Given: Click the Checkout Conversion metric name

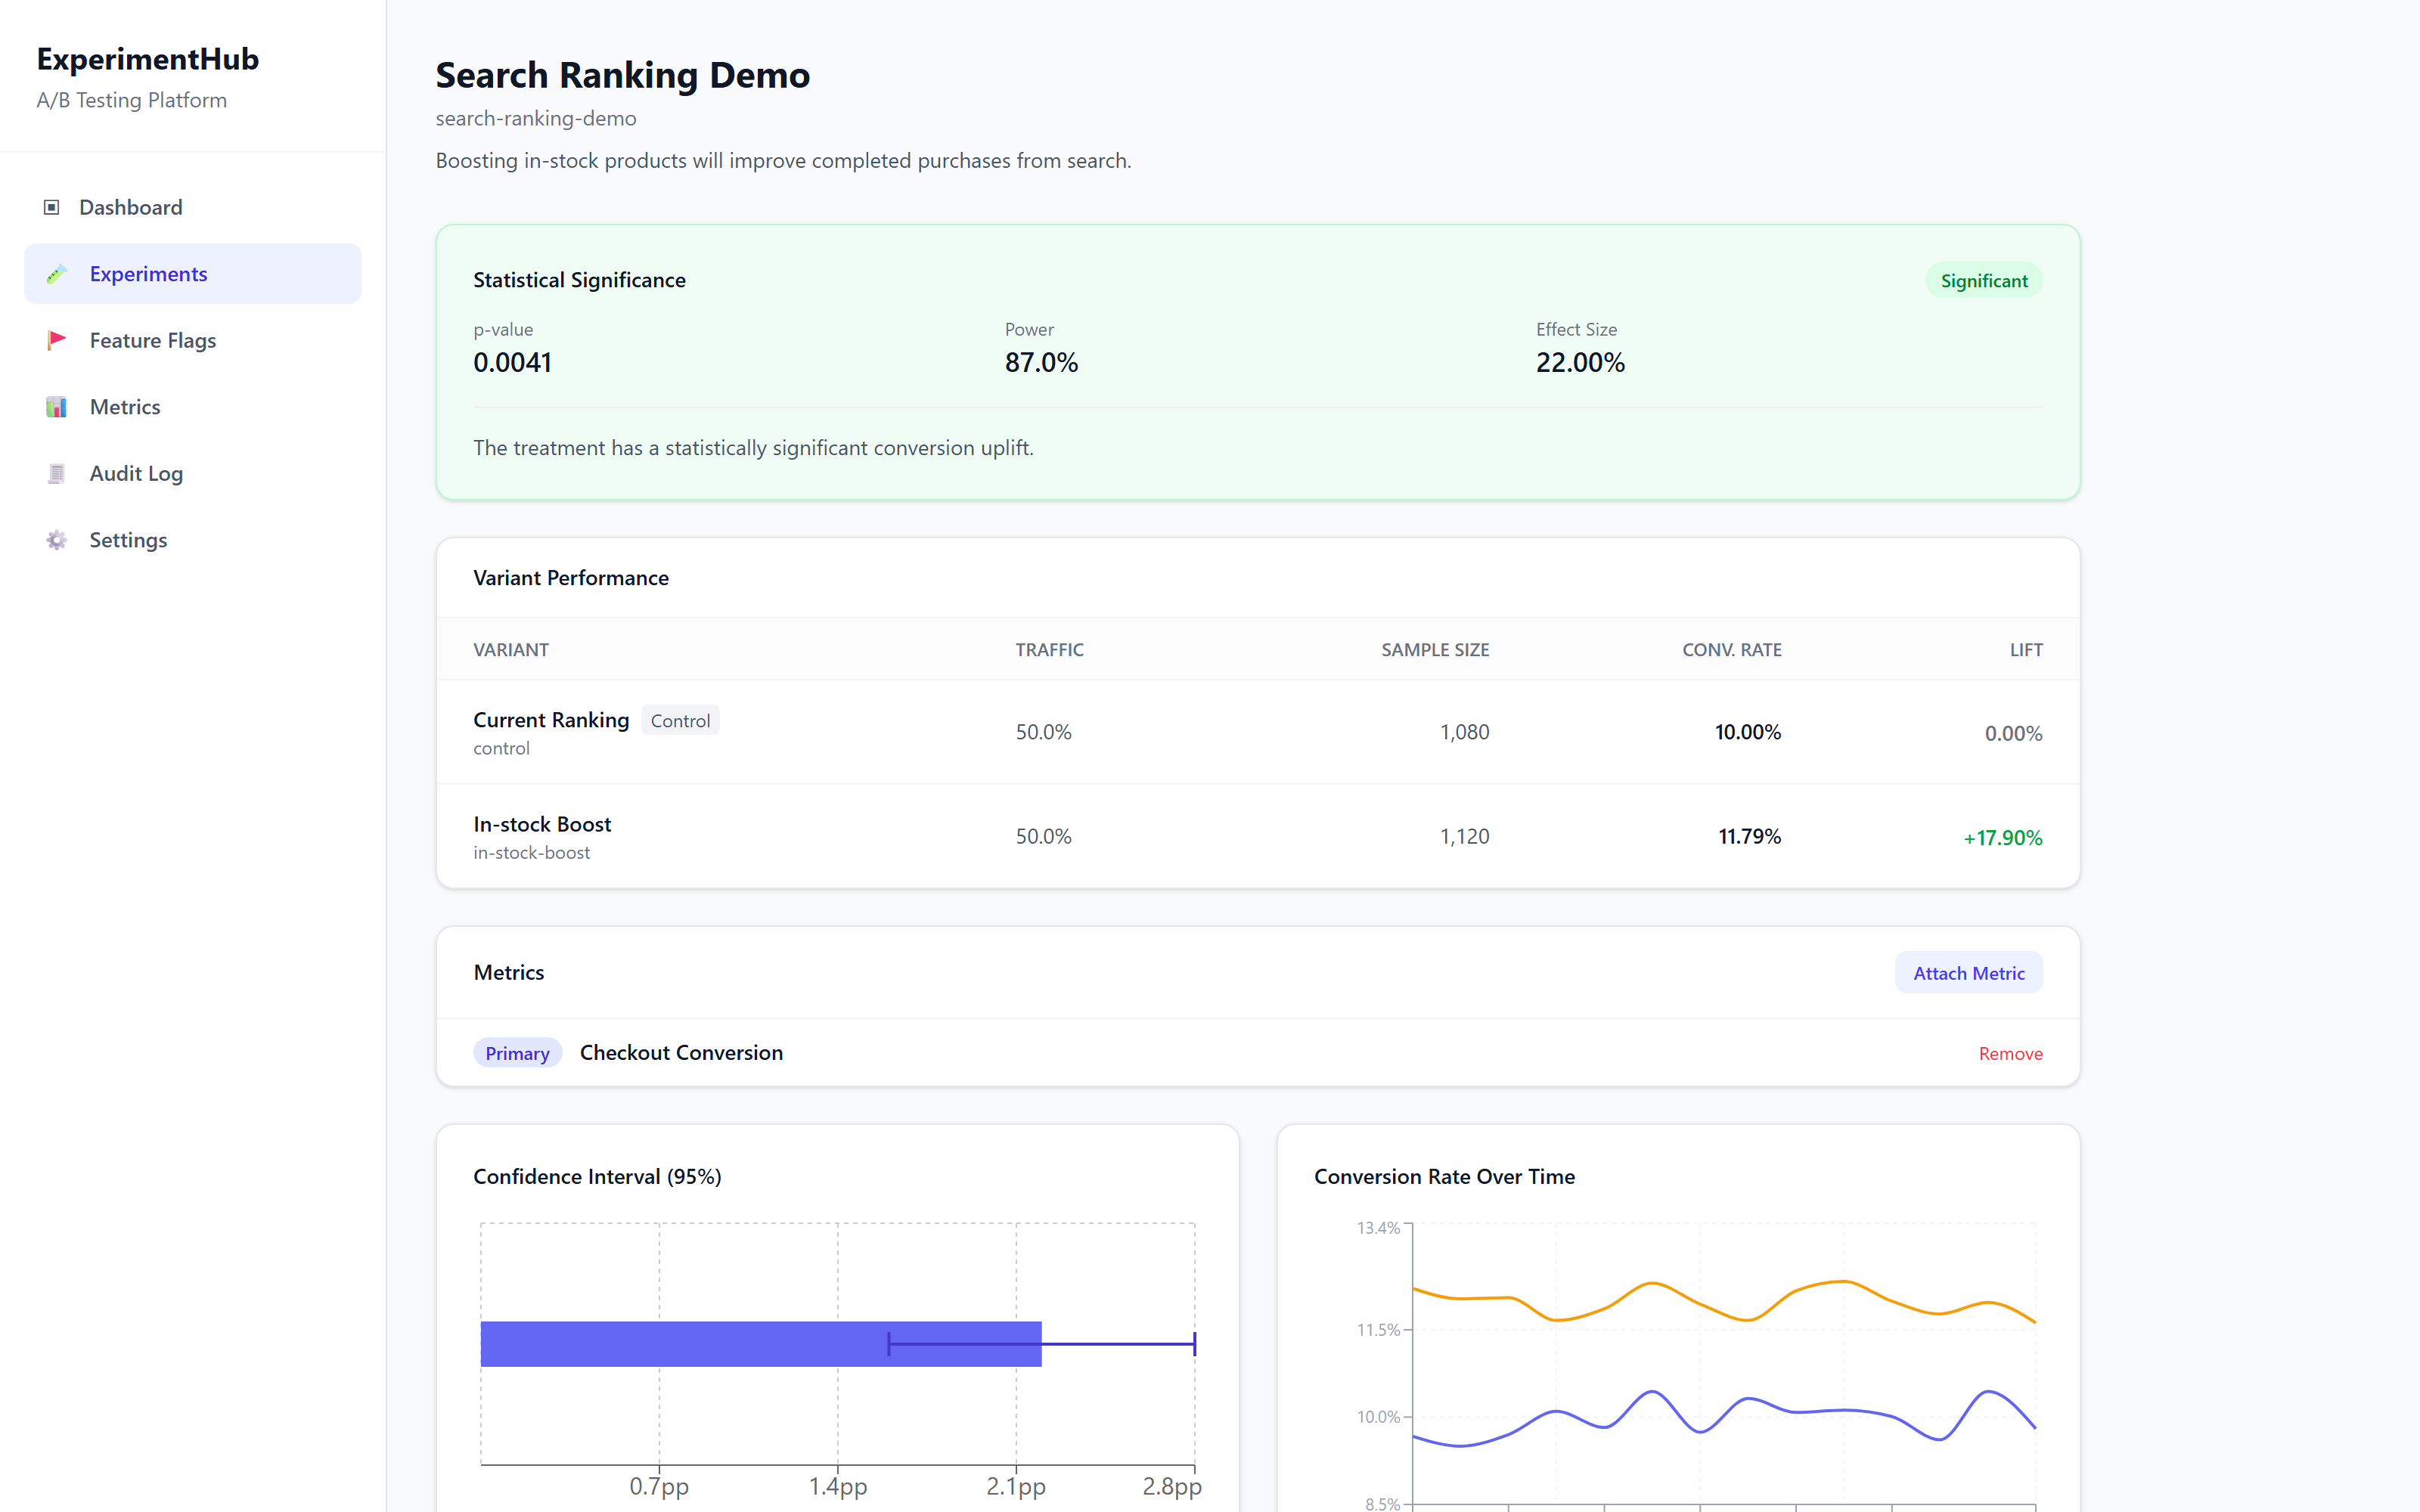Looking at the screenshot, I should (681, 1052).
